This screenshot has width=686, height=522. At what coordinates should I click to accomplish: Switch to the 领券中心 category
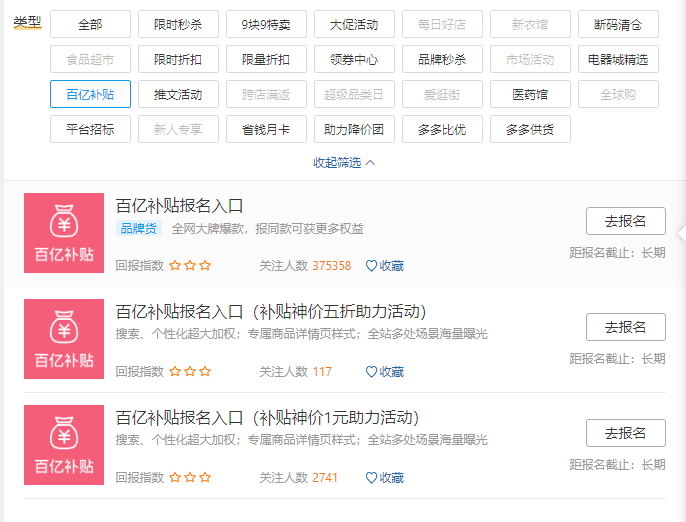tap(354, 59)
